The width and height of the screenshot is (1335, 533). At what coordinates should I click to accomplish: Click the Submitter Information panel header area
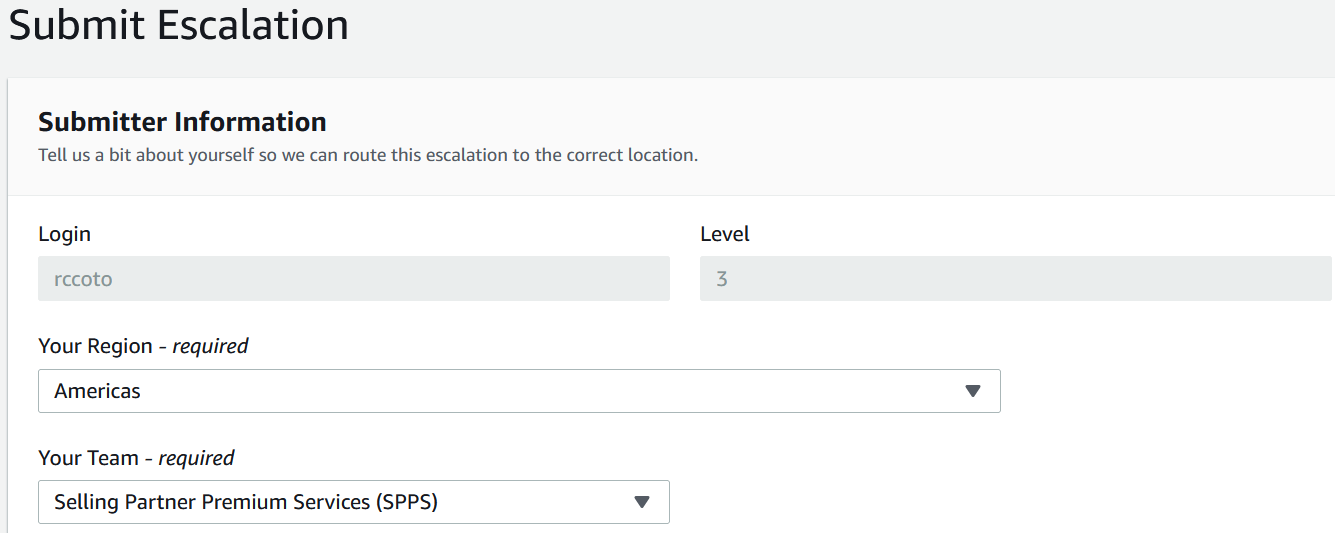(900, 136)
